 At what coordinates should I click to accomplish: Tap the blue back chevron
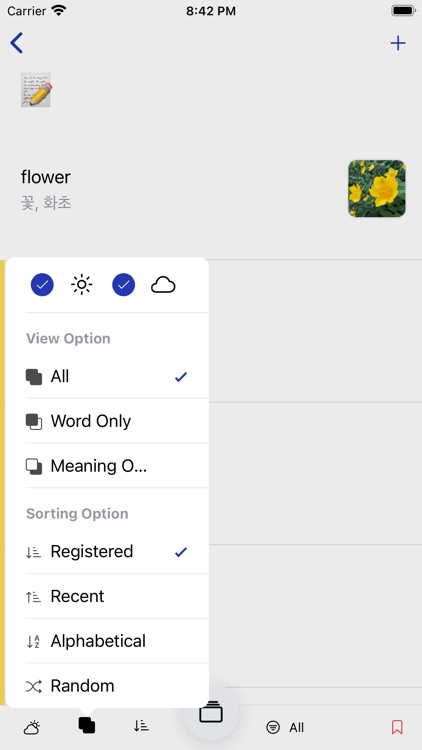click(16, 43)
